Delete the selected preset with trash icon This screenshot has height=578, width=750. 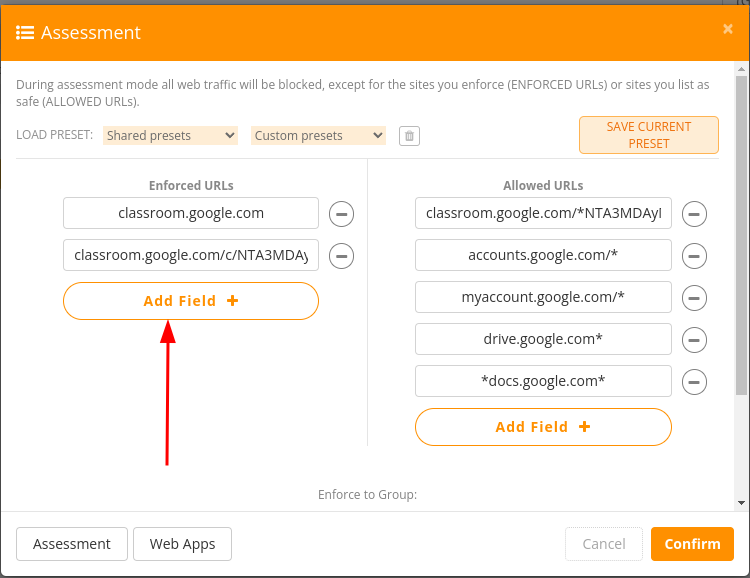tap(409, 136)
